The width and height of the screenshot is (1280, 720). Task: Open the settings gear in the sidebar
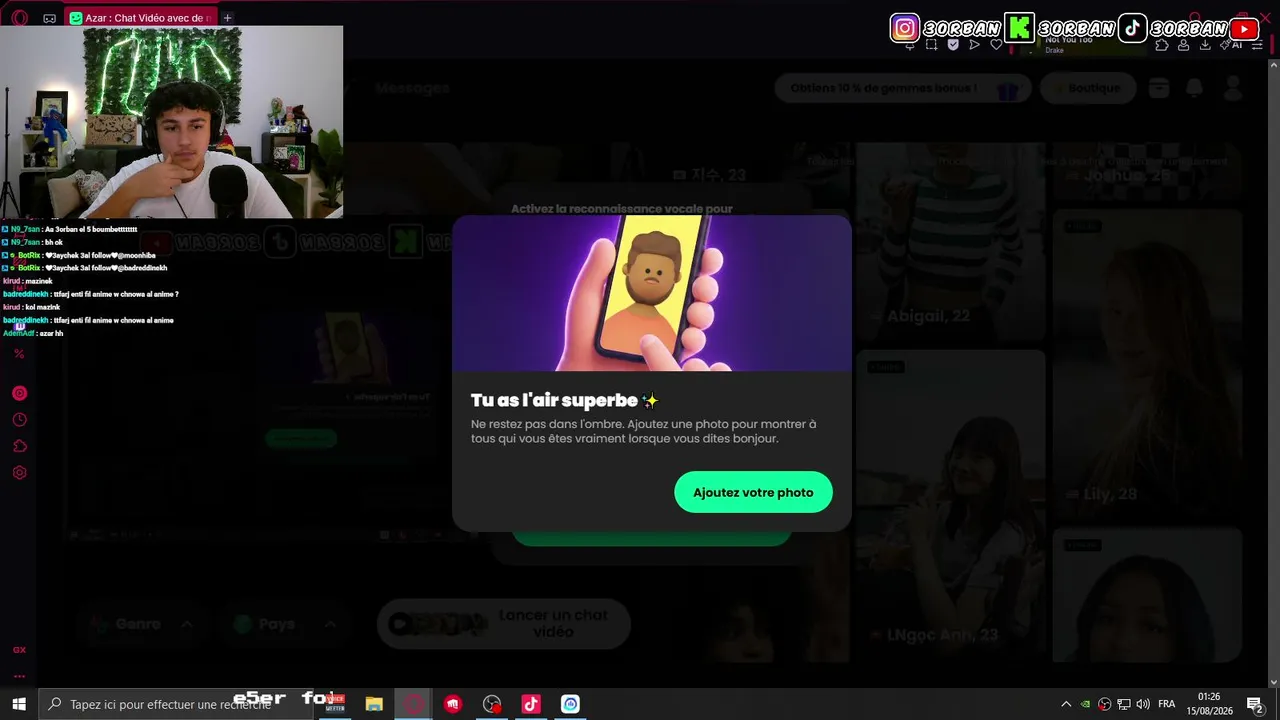click(19, 473)
